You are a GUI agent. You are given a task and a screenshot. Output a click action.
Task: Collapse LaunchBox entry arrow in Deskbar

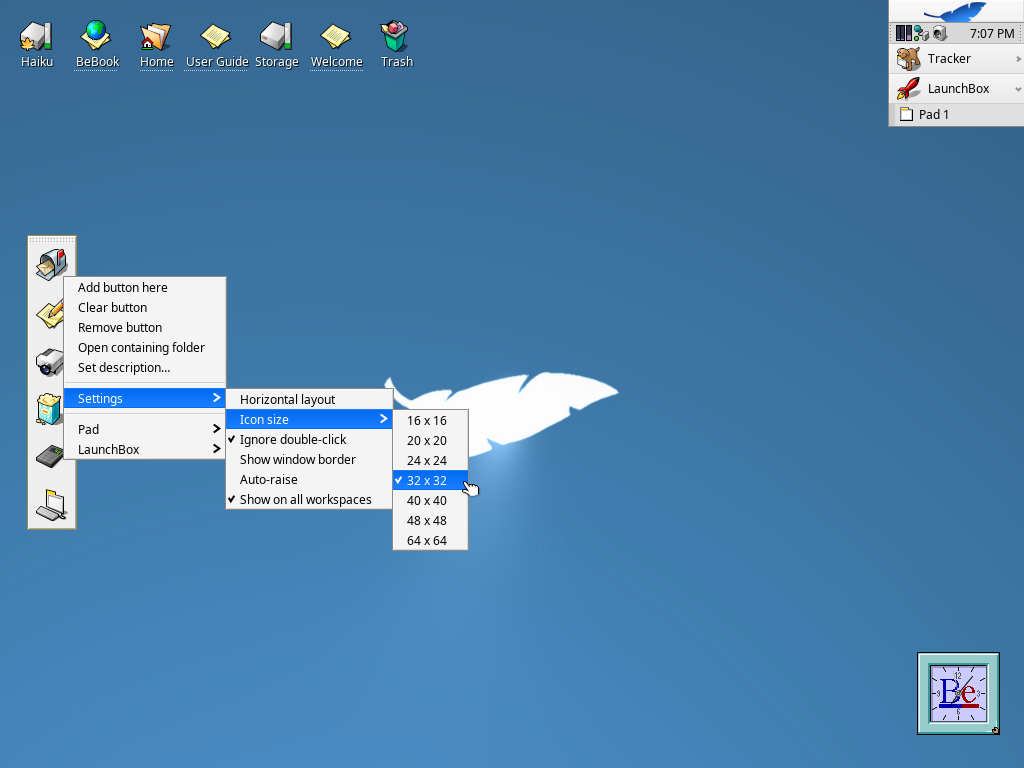pyautogui.click(x=1018, y=89)
